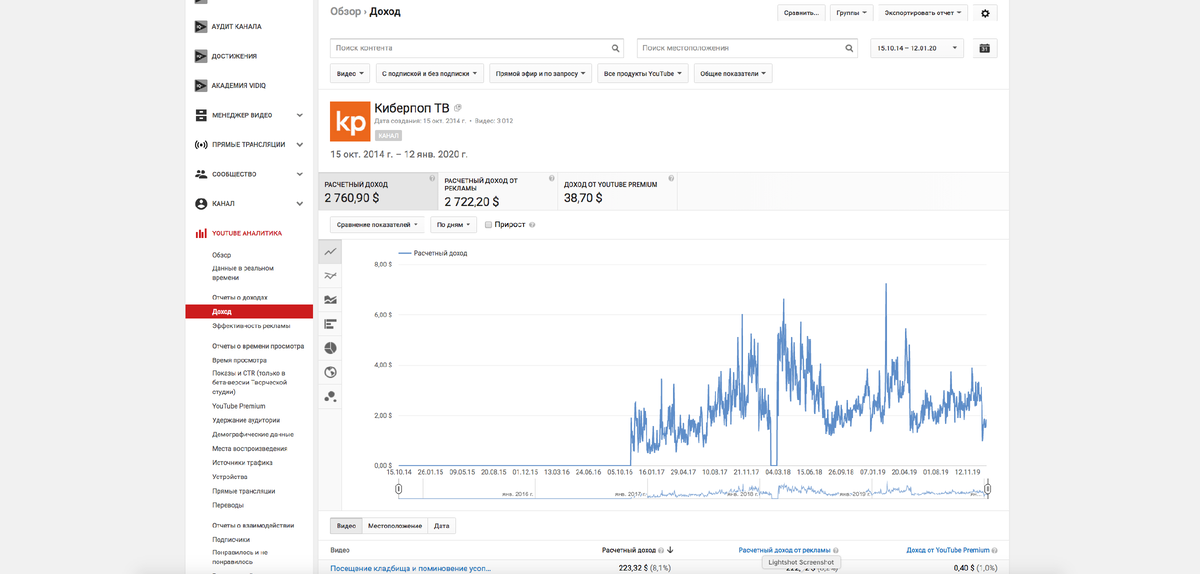Viewport: 1200px width, 574px height.
Task: Select the Расчетный доход metric card
Action: point(379,192)
